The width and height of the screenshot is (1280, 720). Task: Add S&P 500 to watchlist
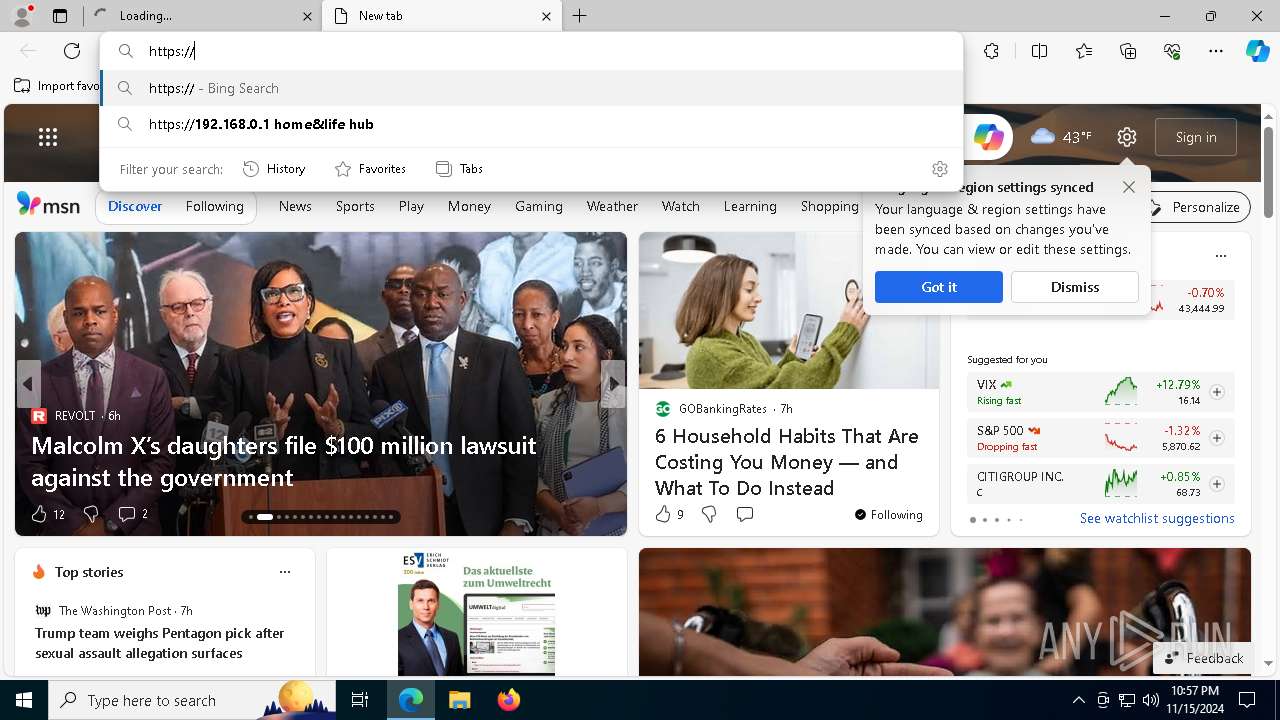[x=1216, y=438]
